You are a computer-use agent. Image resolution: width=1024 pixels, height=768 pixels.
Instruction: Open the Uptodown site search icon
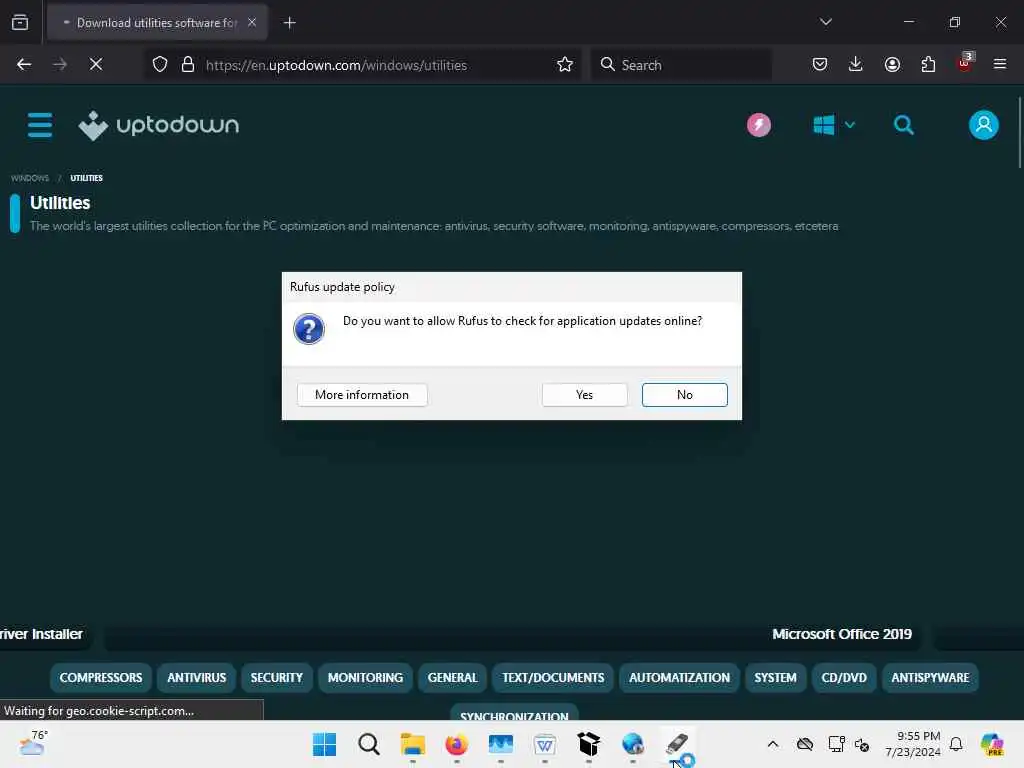[x=904, y=125]
